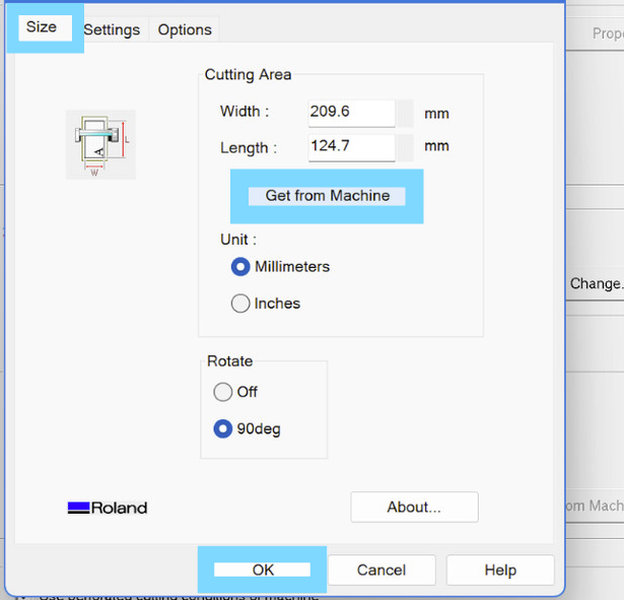The height and width of the screenshot is (600, 624).
Task: Open the Settings tab
Action: pyautogui.click(x=112, y=30)
